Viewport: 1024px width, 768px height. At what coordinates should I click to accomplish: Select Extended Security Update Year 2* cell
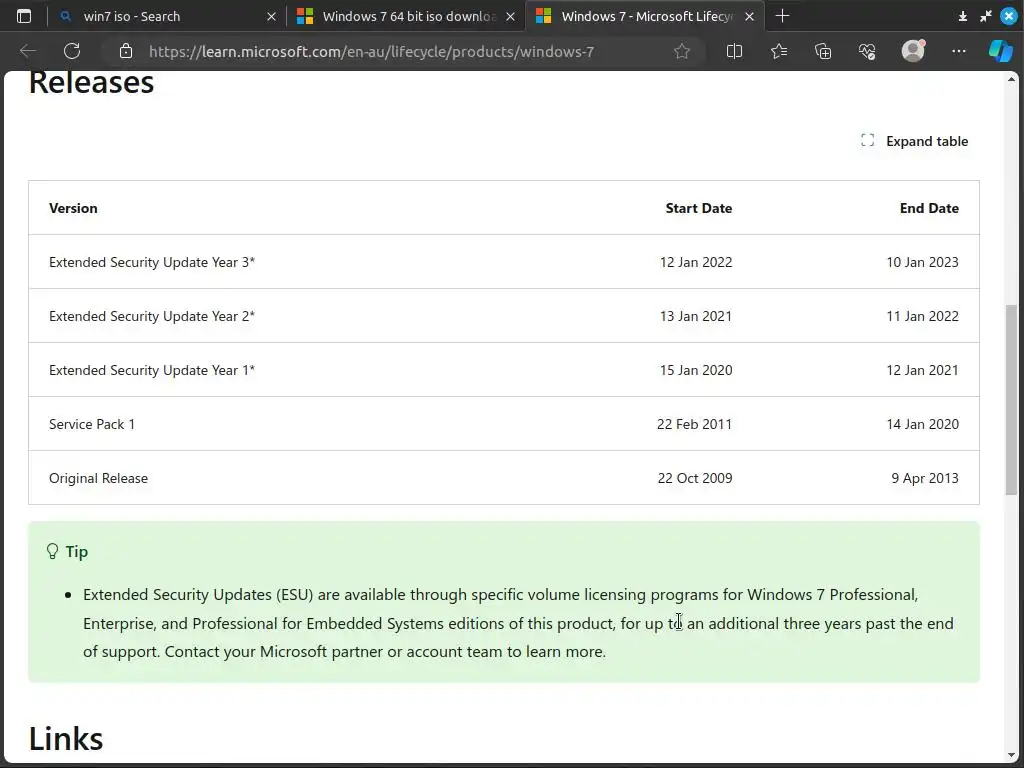click(x=152, y=316)
